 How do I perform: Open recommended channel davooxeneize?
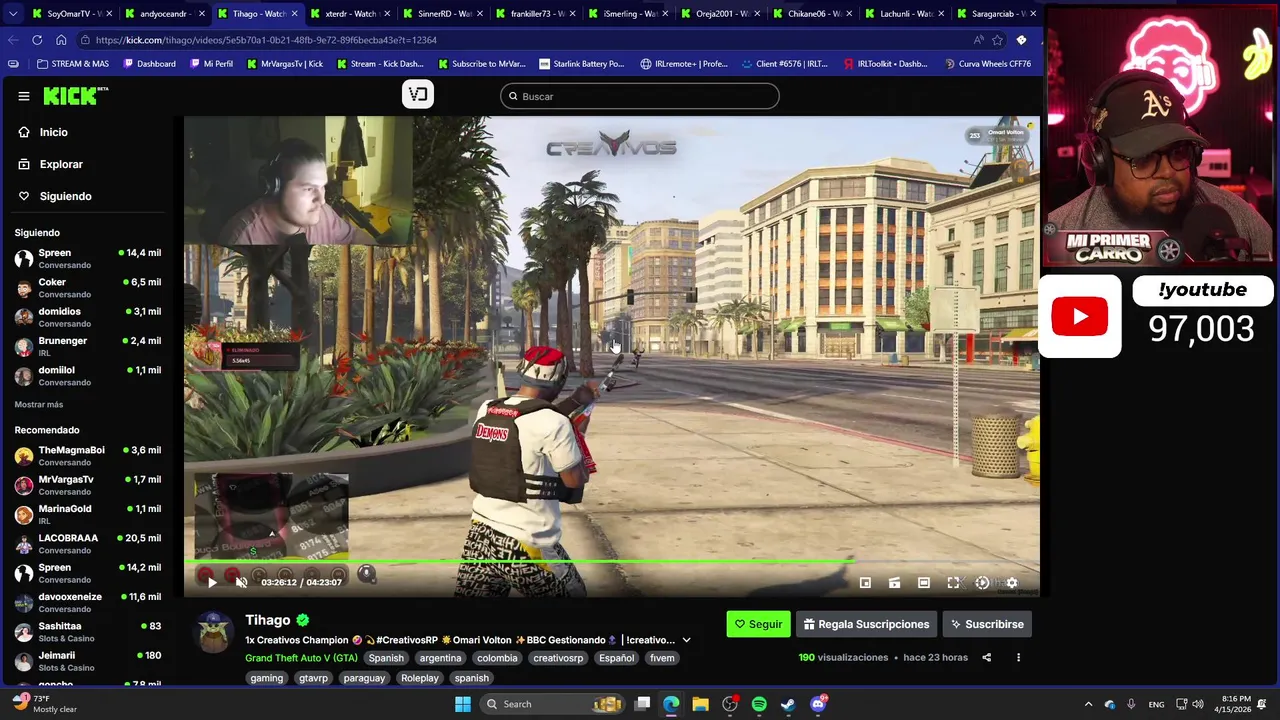(x=88, y=602)
